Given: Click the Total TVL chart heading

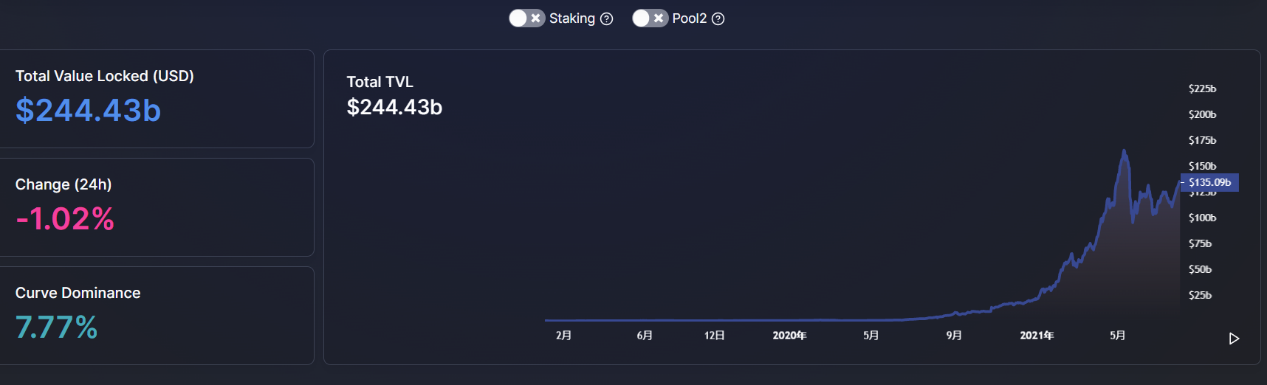Looking at the screenshot, I should (x=380, y=82).
